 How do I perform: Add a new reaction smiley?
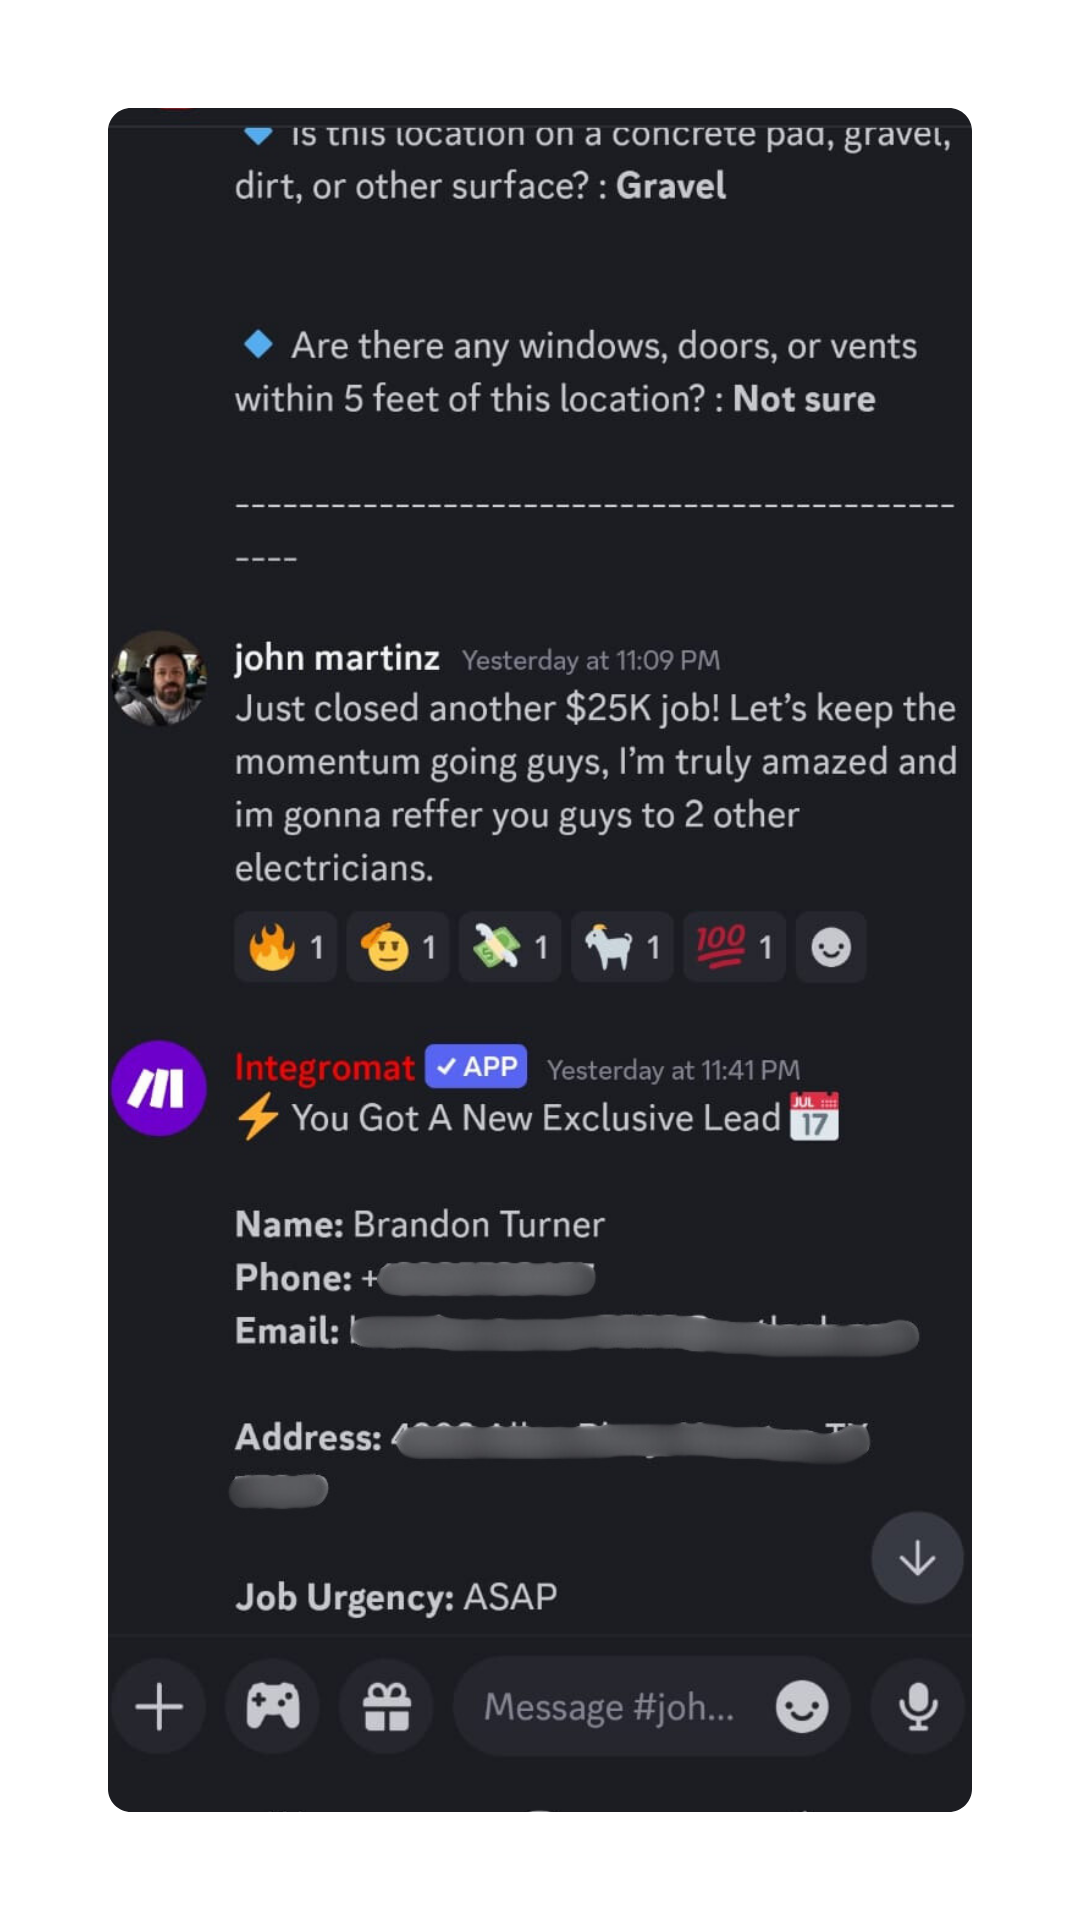[x=830, y=947]
